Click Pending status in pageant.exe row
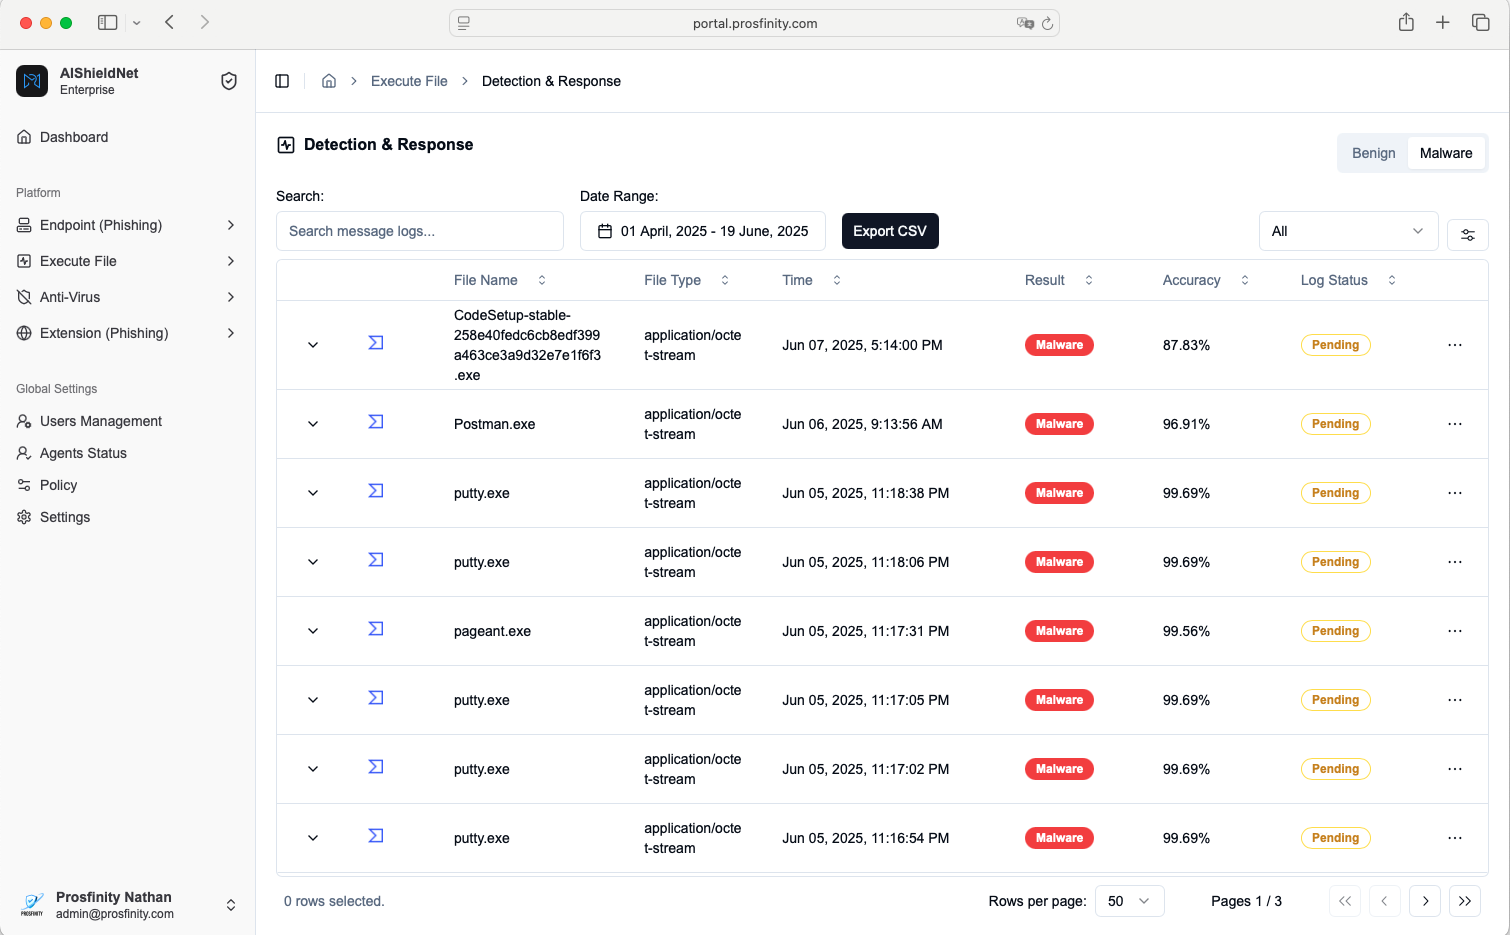1510x935 pixels. 1335,631
